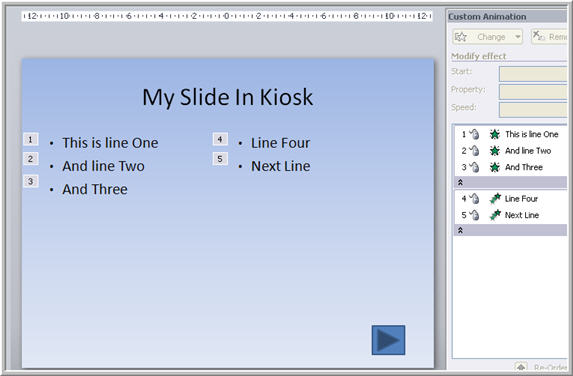Image resolution: width=573 pixels, height=376 pixels.
Task: Click the Re-Order up arrow button
Action: (x=521, y=366)
